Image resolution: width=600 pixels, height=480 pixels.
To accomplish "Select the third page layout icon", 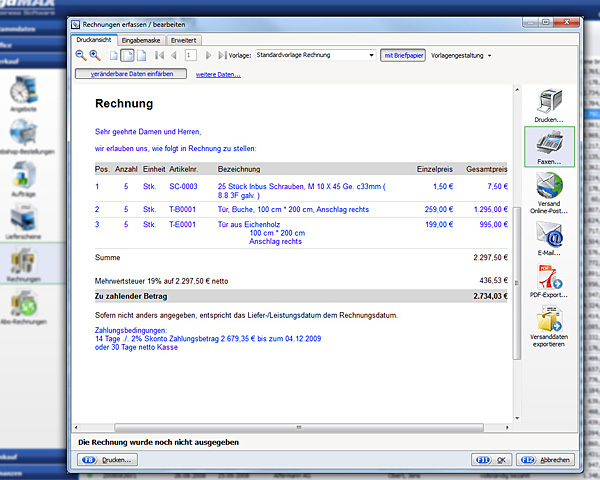I will click(142, 56).
